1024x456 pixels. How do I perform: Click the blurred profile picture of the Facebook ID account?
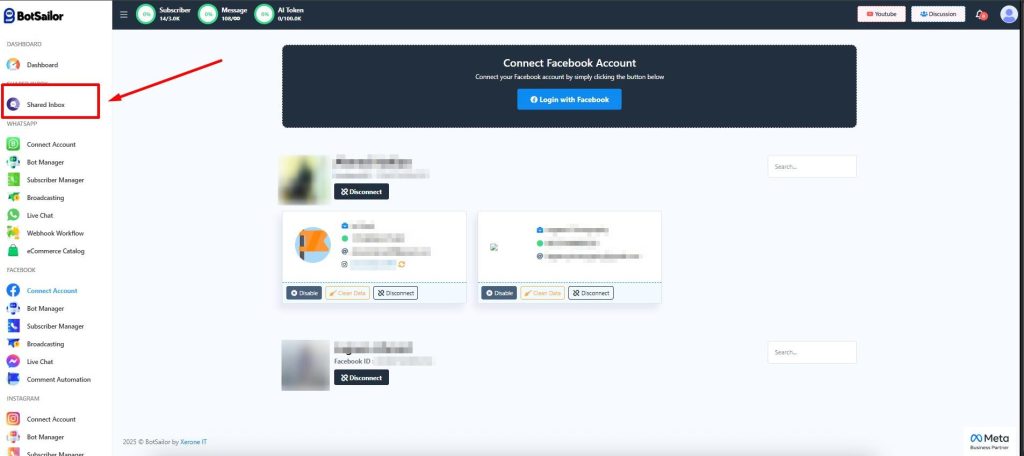point(305,365)
